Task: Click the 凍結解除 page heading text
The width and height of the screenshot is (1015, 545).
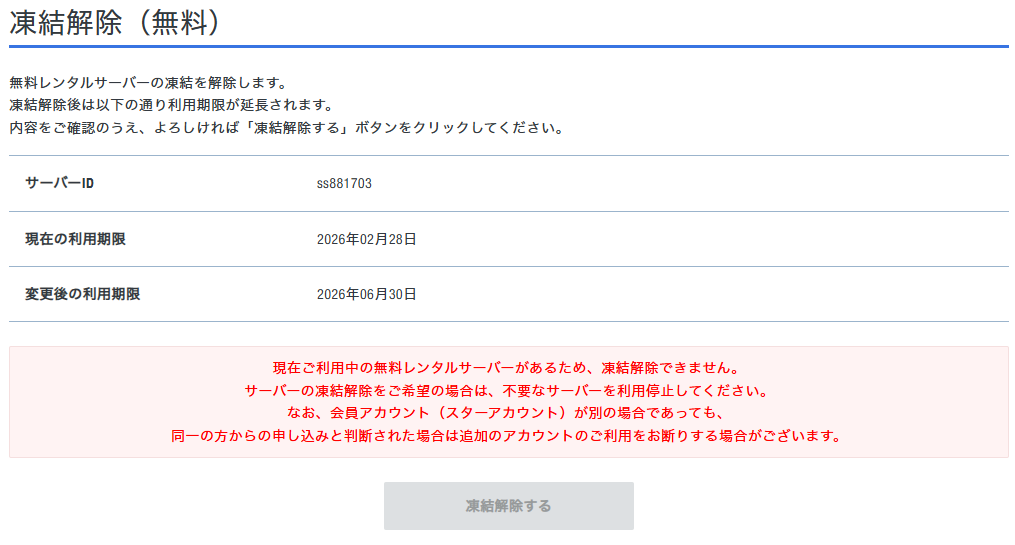Action: [67, 22]
